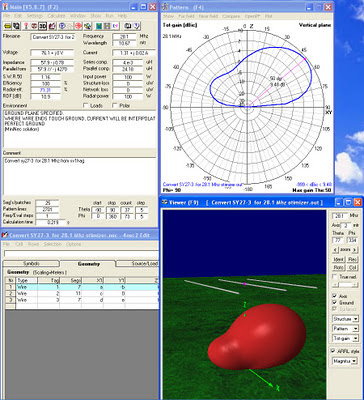The width and height of the screenshot is (364, 400).
Task: Select row 1 header in Geometry table
Action: pyautogui.click(x=10, y=287)
